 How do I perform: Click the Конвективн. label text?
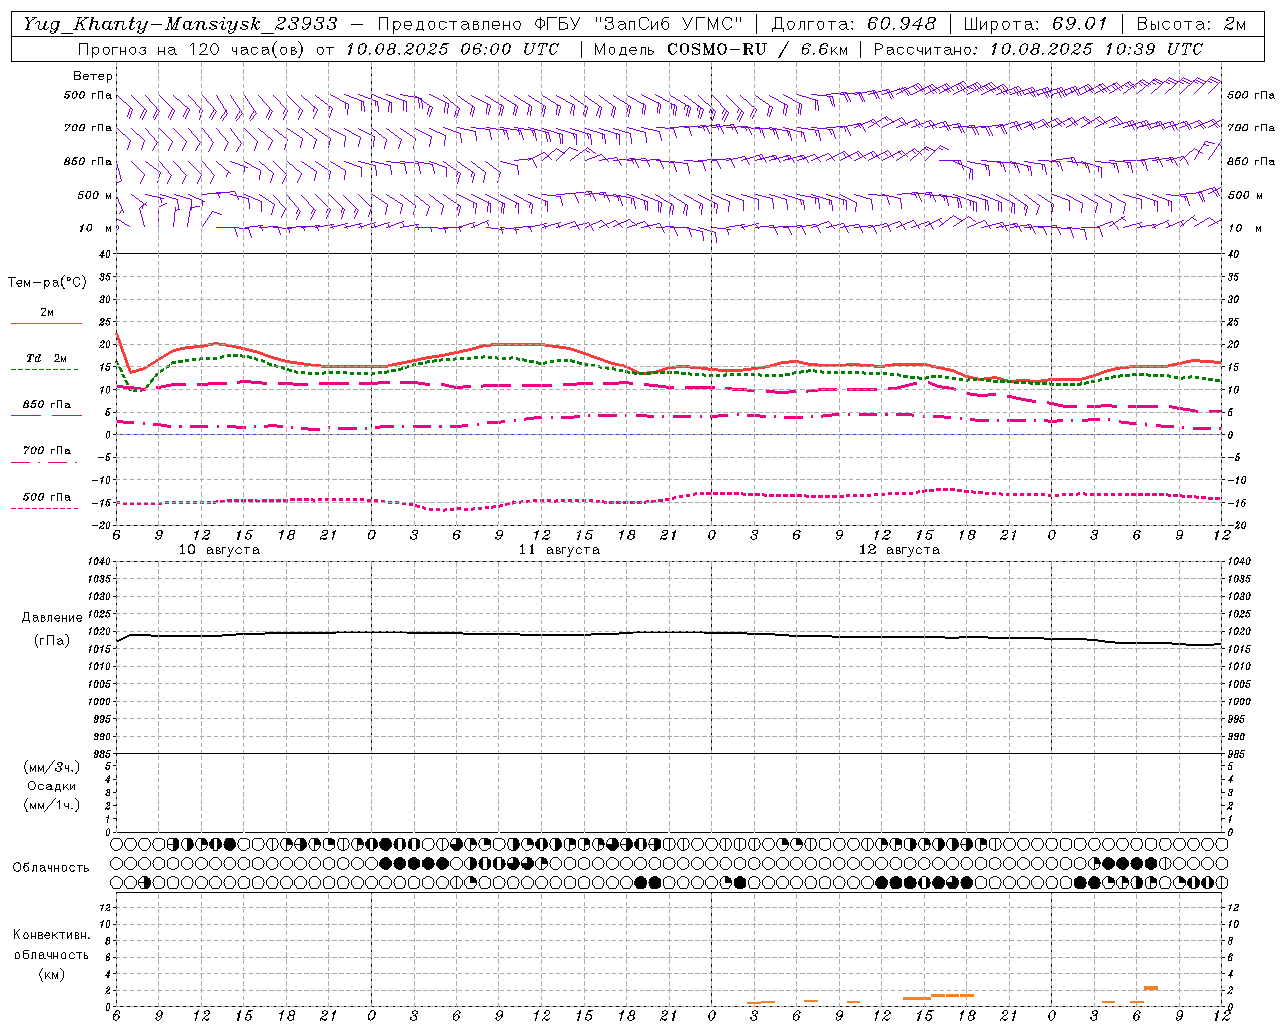point(51,935)
